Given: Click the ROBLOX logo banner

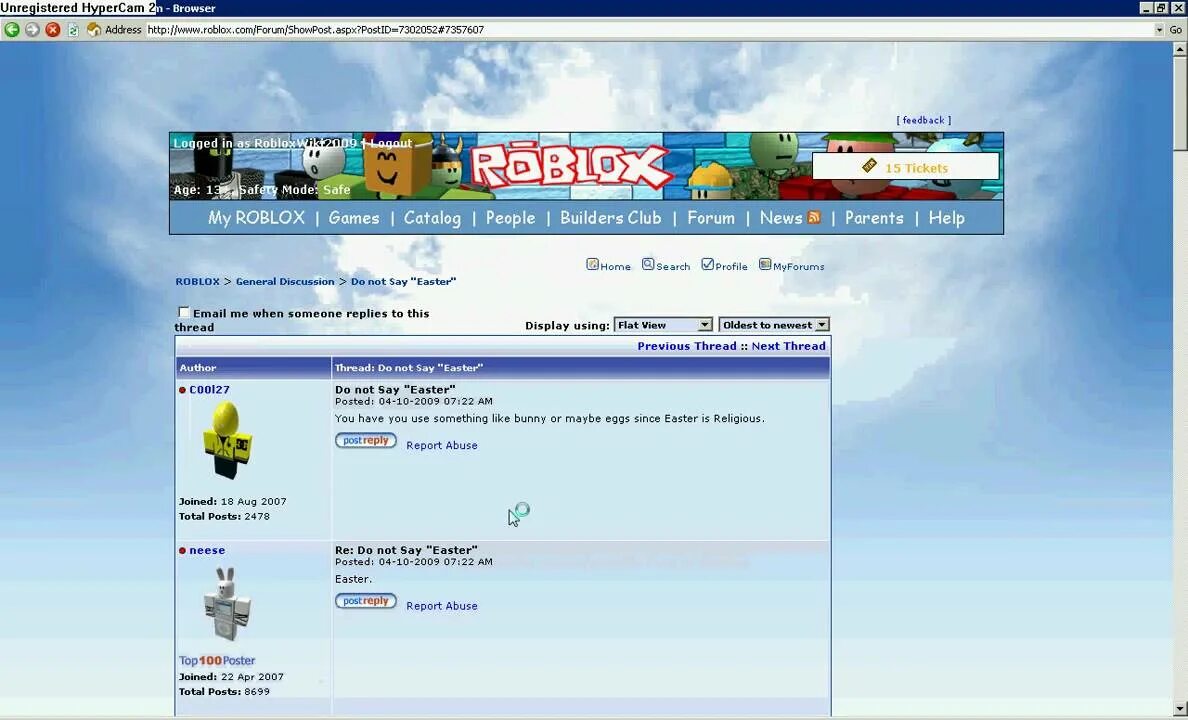Looking at the screenshot, I should pos(572,164).
